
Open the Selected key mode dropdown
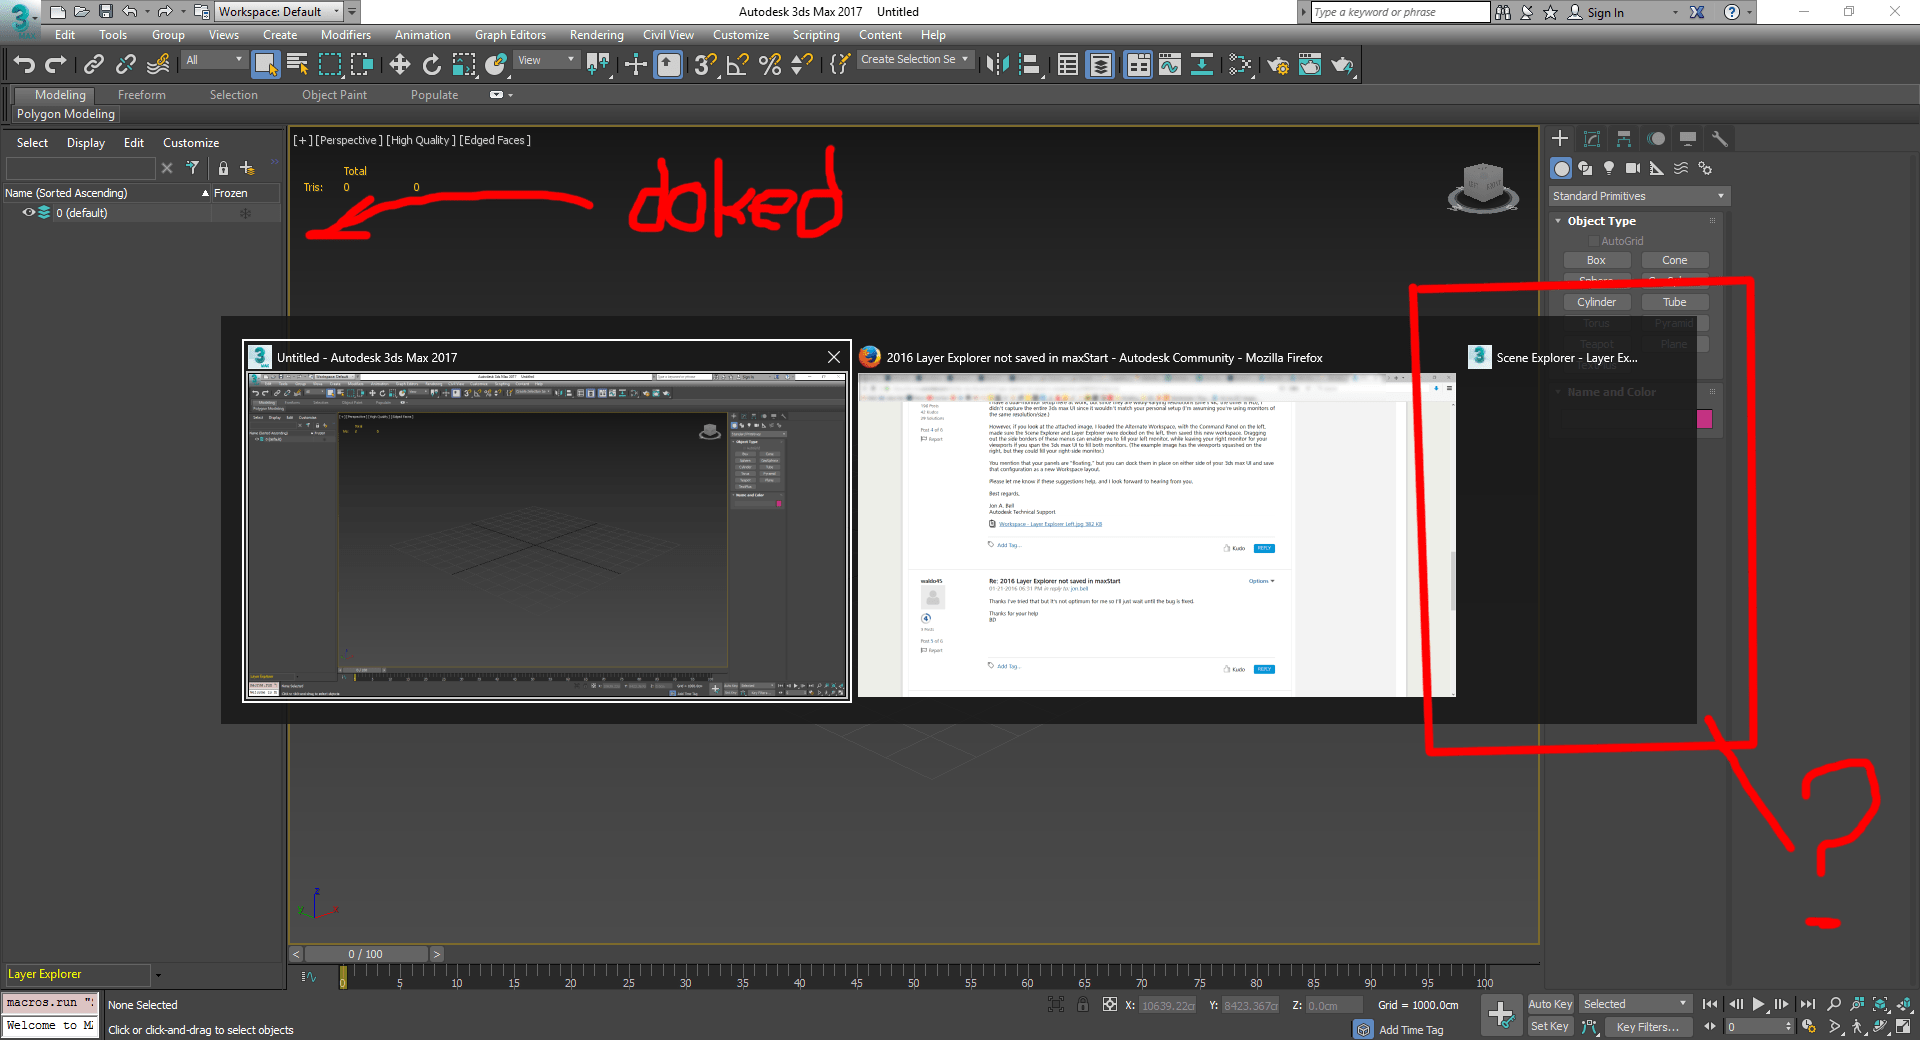coord(1635,1004)
